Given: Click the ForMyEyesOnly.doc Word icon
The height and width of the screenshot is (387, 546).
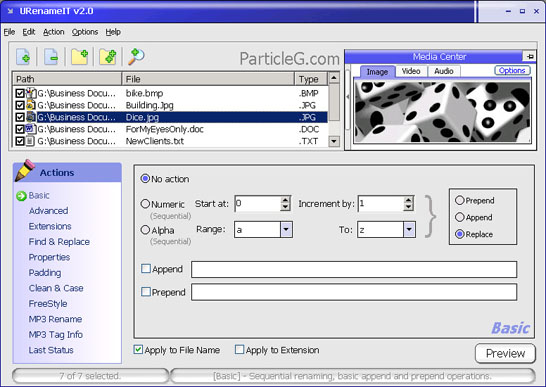Looking at the screenshot, I should coord(31,129).
